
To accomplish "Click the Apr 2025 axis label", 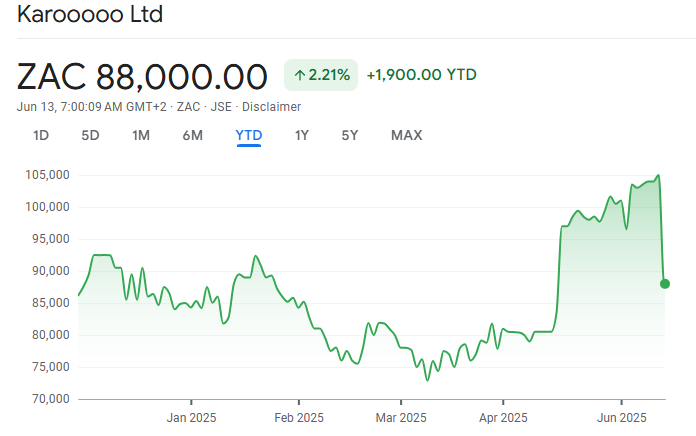I will pos(503,418).
